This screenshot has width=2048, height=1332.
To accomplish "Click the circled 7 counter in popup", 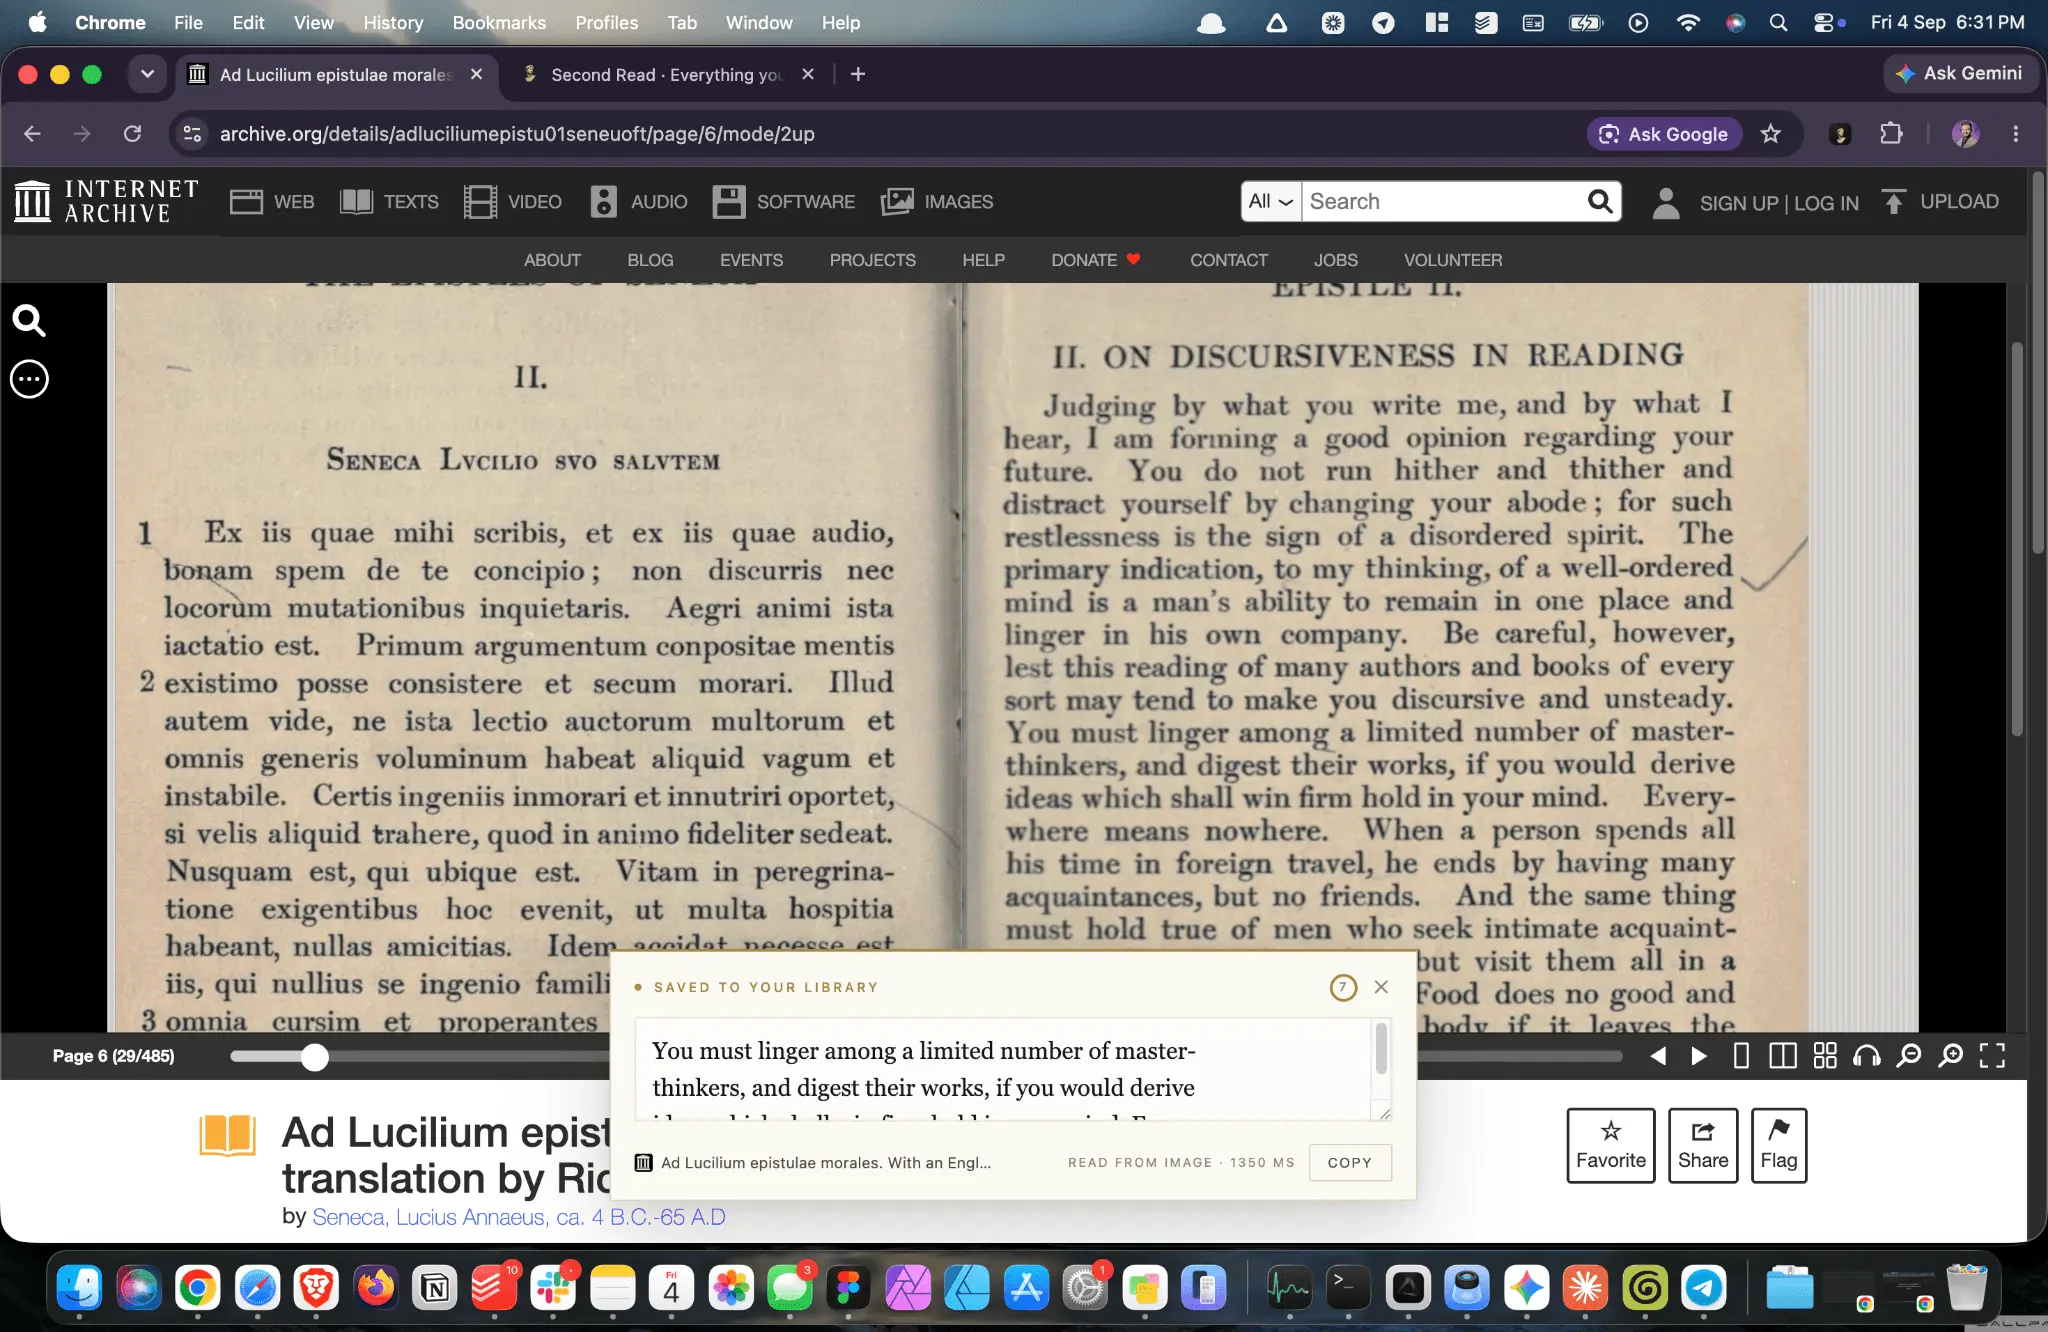I will click(1343, 987).
